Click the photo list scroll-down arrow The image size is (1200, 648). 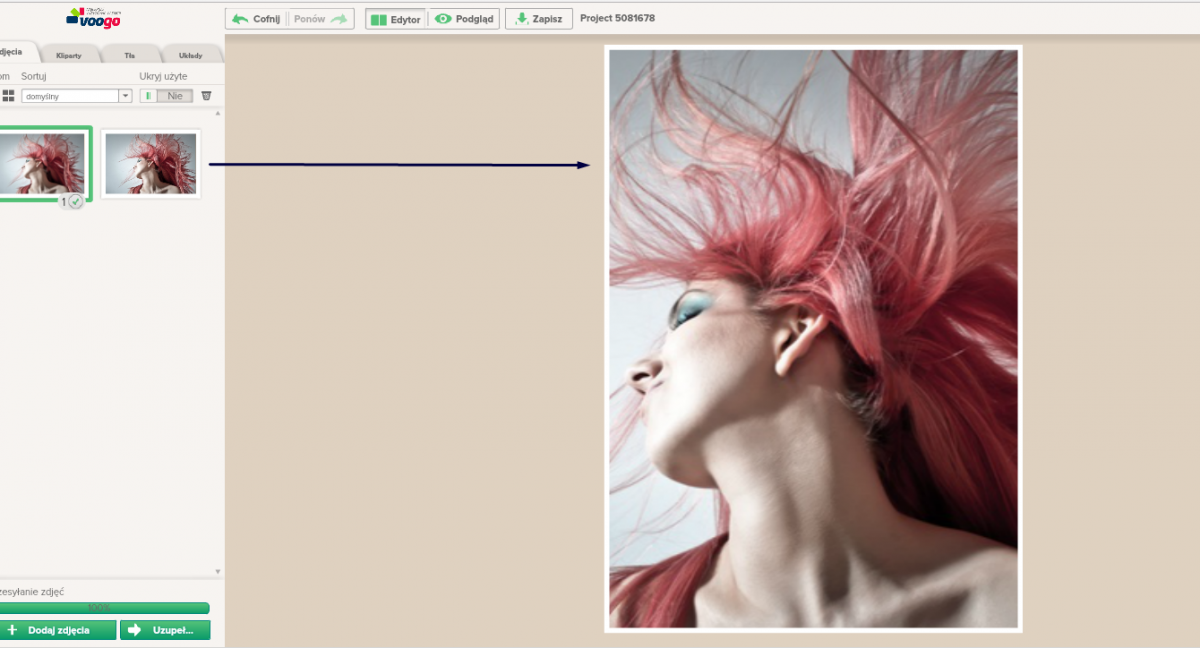(x=218, y=572)
